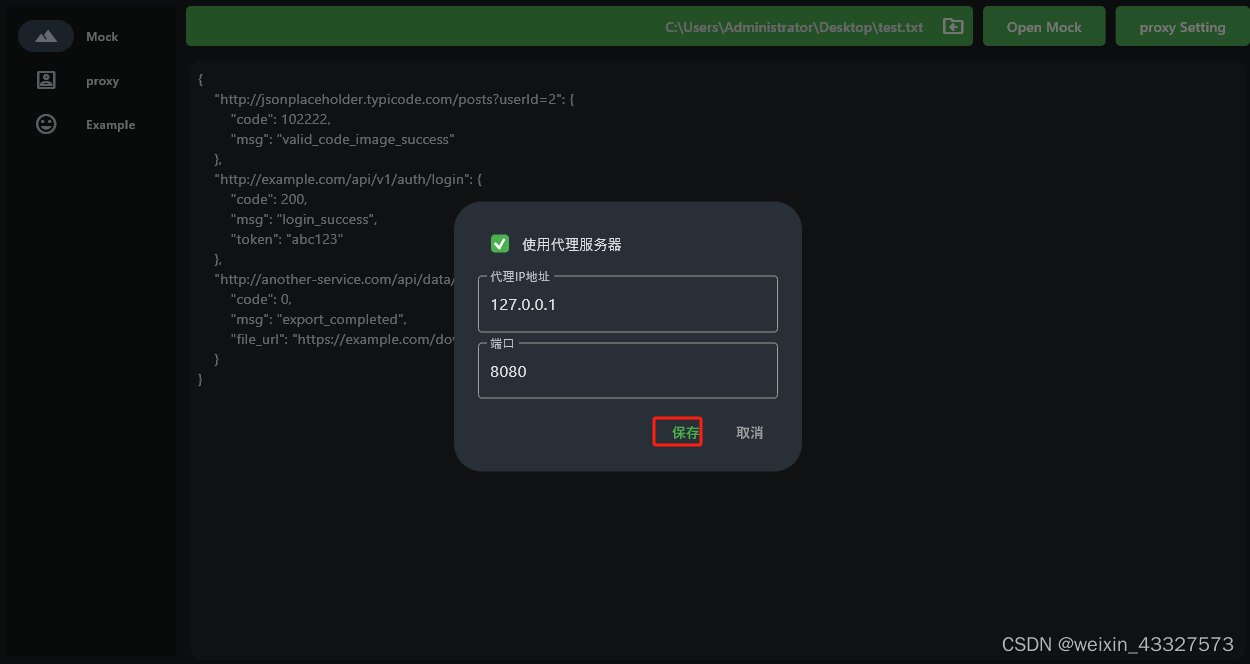1250x664 pixels.
Task: Select the proxy portrait icon in sidebar
Action: pos(46,80)
